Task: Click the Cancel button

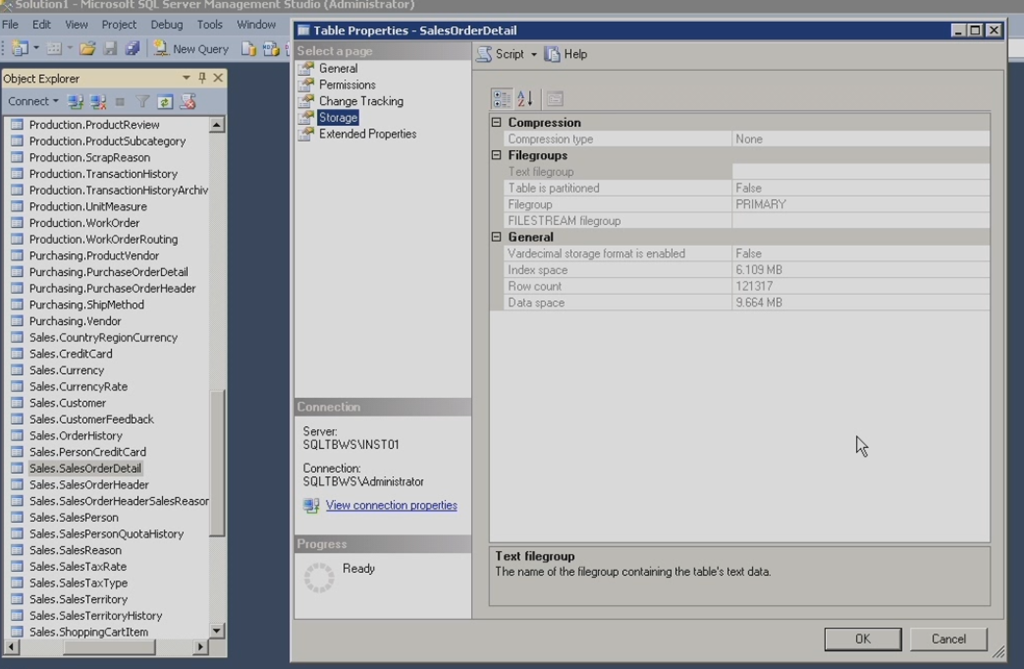Action: pyautogui.click(x=948, y=639)
